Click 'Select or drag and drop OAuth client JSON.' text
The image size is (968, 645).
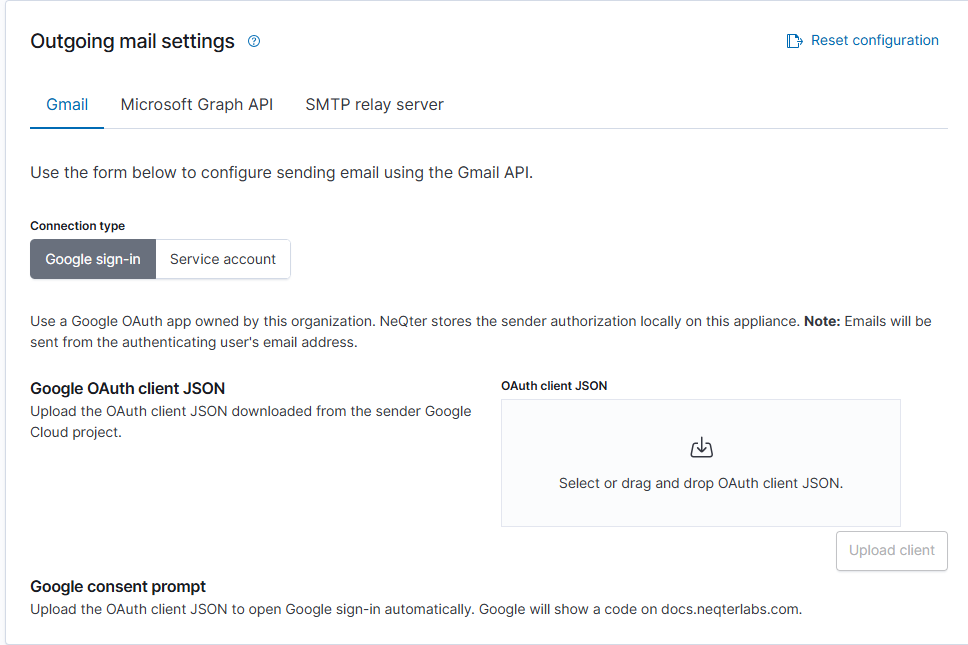point(701,483)
